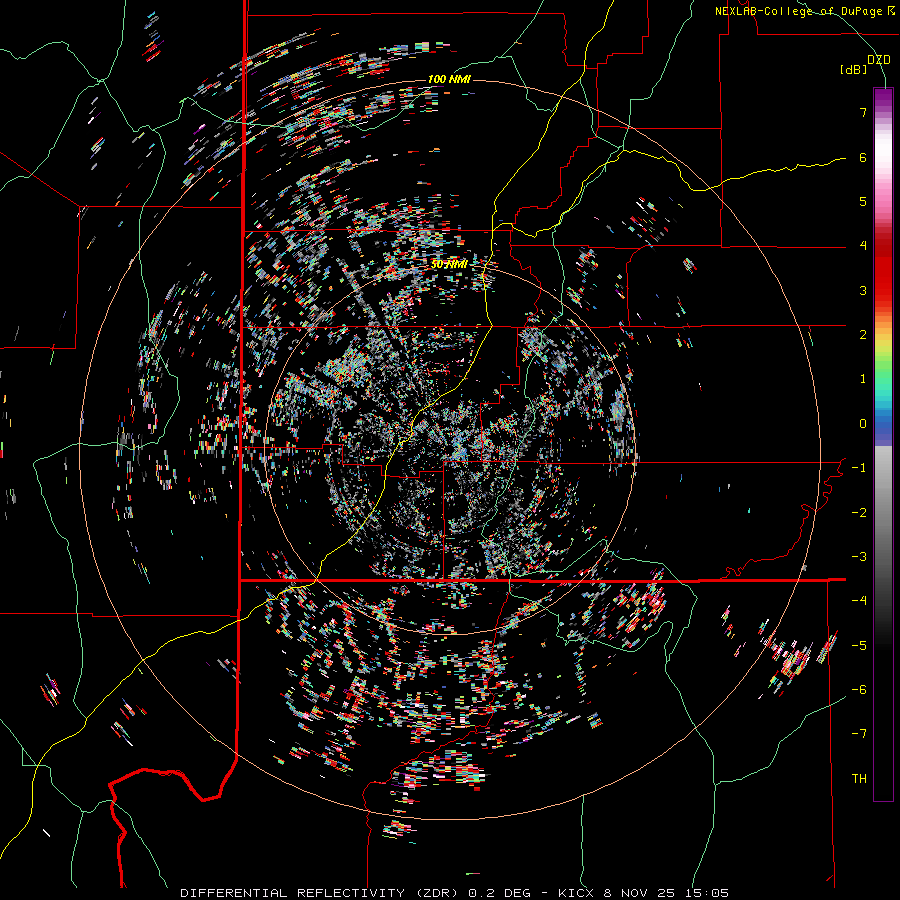Viewport: 900px width, 900px height.
Task: Click the [dB] unit label
Action: [x=854, y=69]
